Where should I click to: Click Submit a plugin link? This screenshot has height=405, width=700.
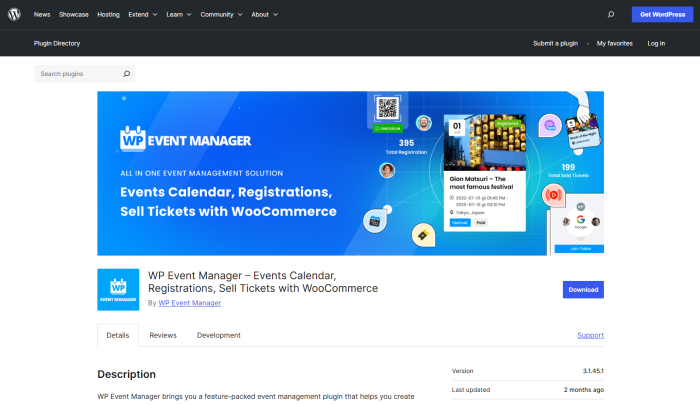point(555,43)
